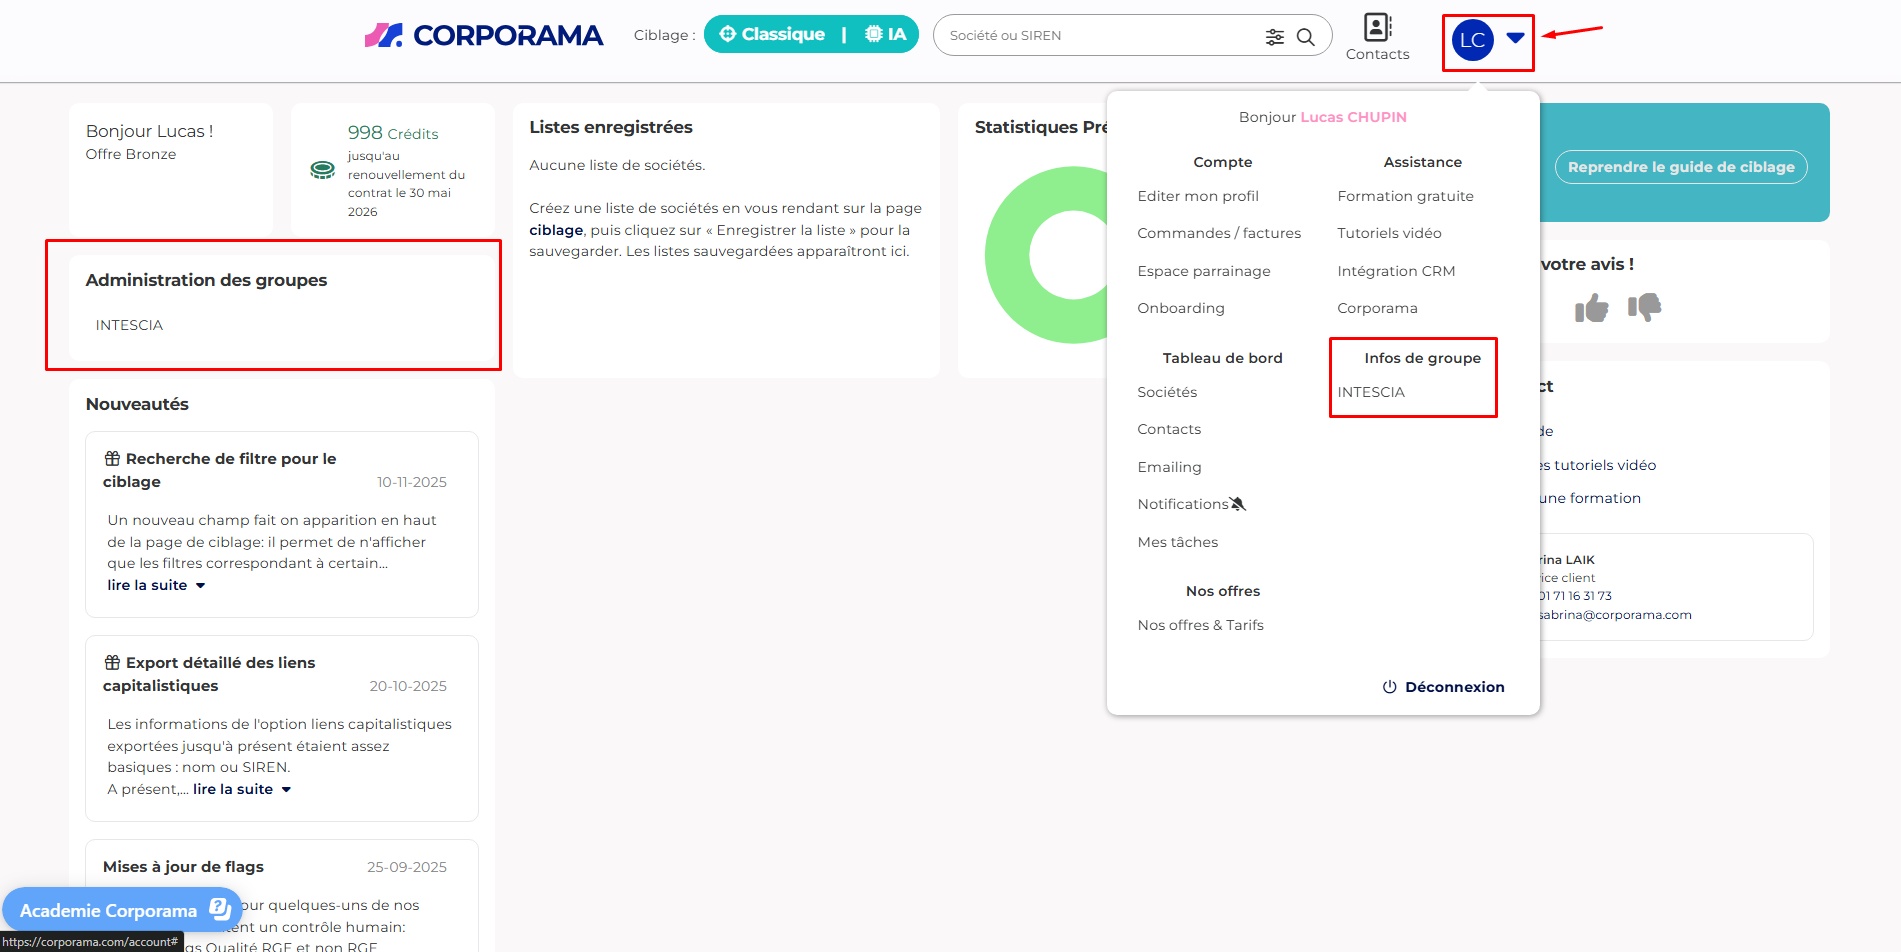
Task: Click the magnifying glass search icon
Action: (1305, 37)
